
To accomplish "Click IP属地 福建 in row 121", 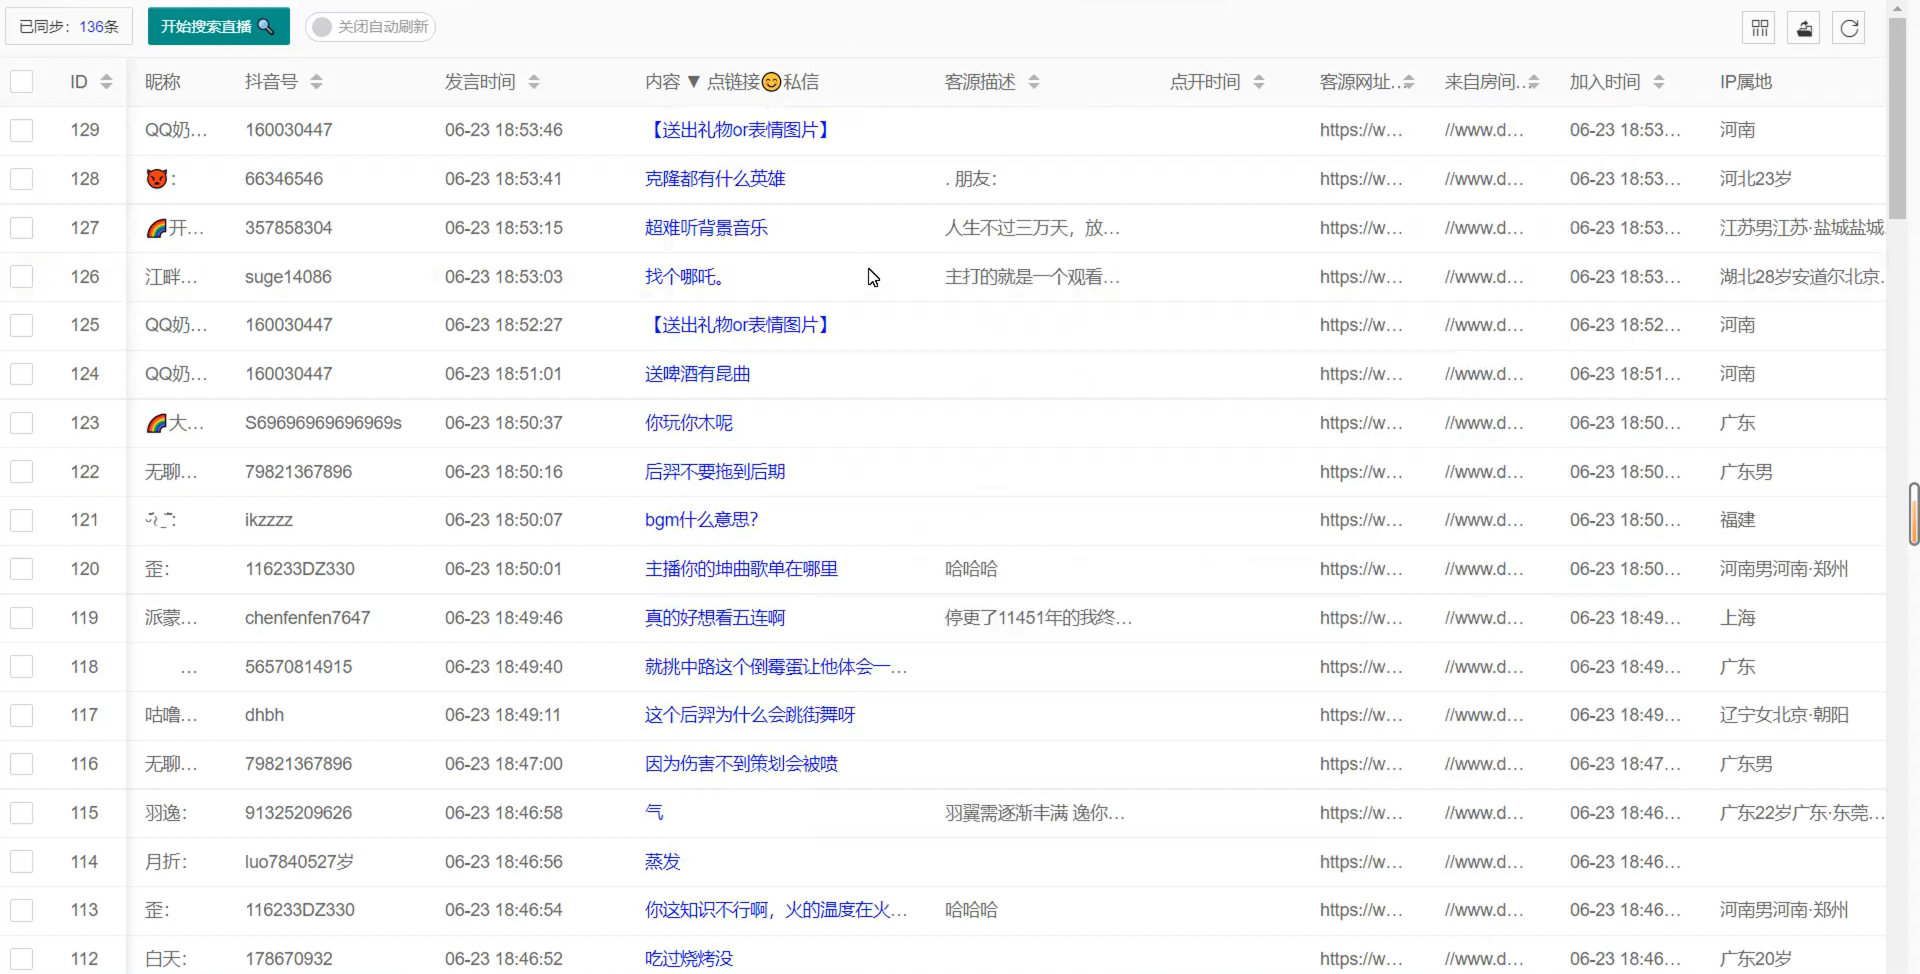I will point(1738,520).
